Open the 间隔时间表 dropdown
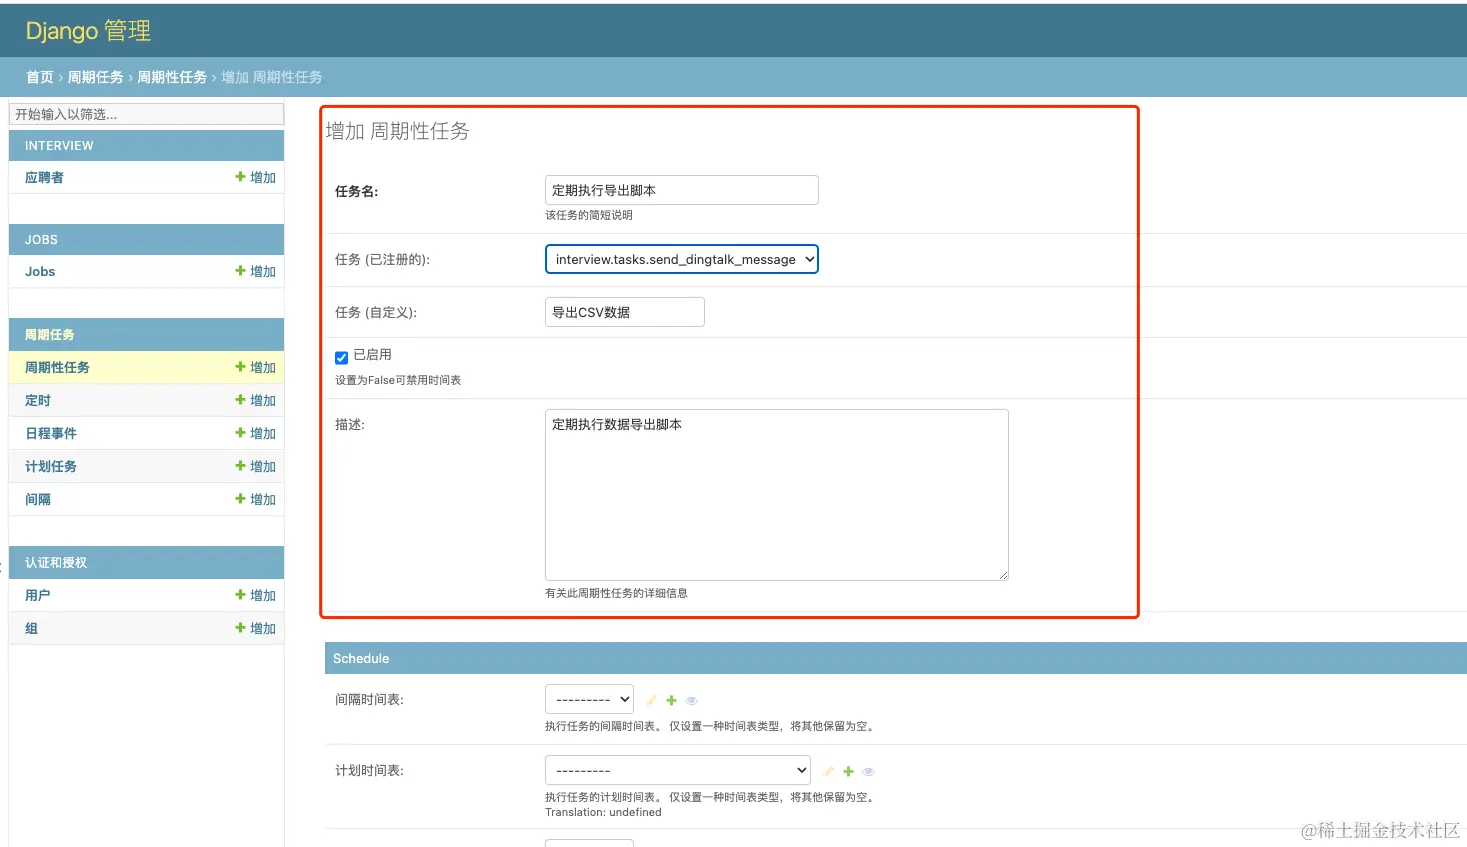The height and width of the screenshot is (847, 1467). tap(589, 699)
